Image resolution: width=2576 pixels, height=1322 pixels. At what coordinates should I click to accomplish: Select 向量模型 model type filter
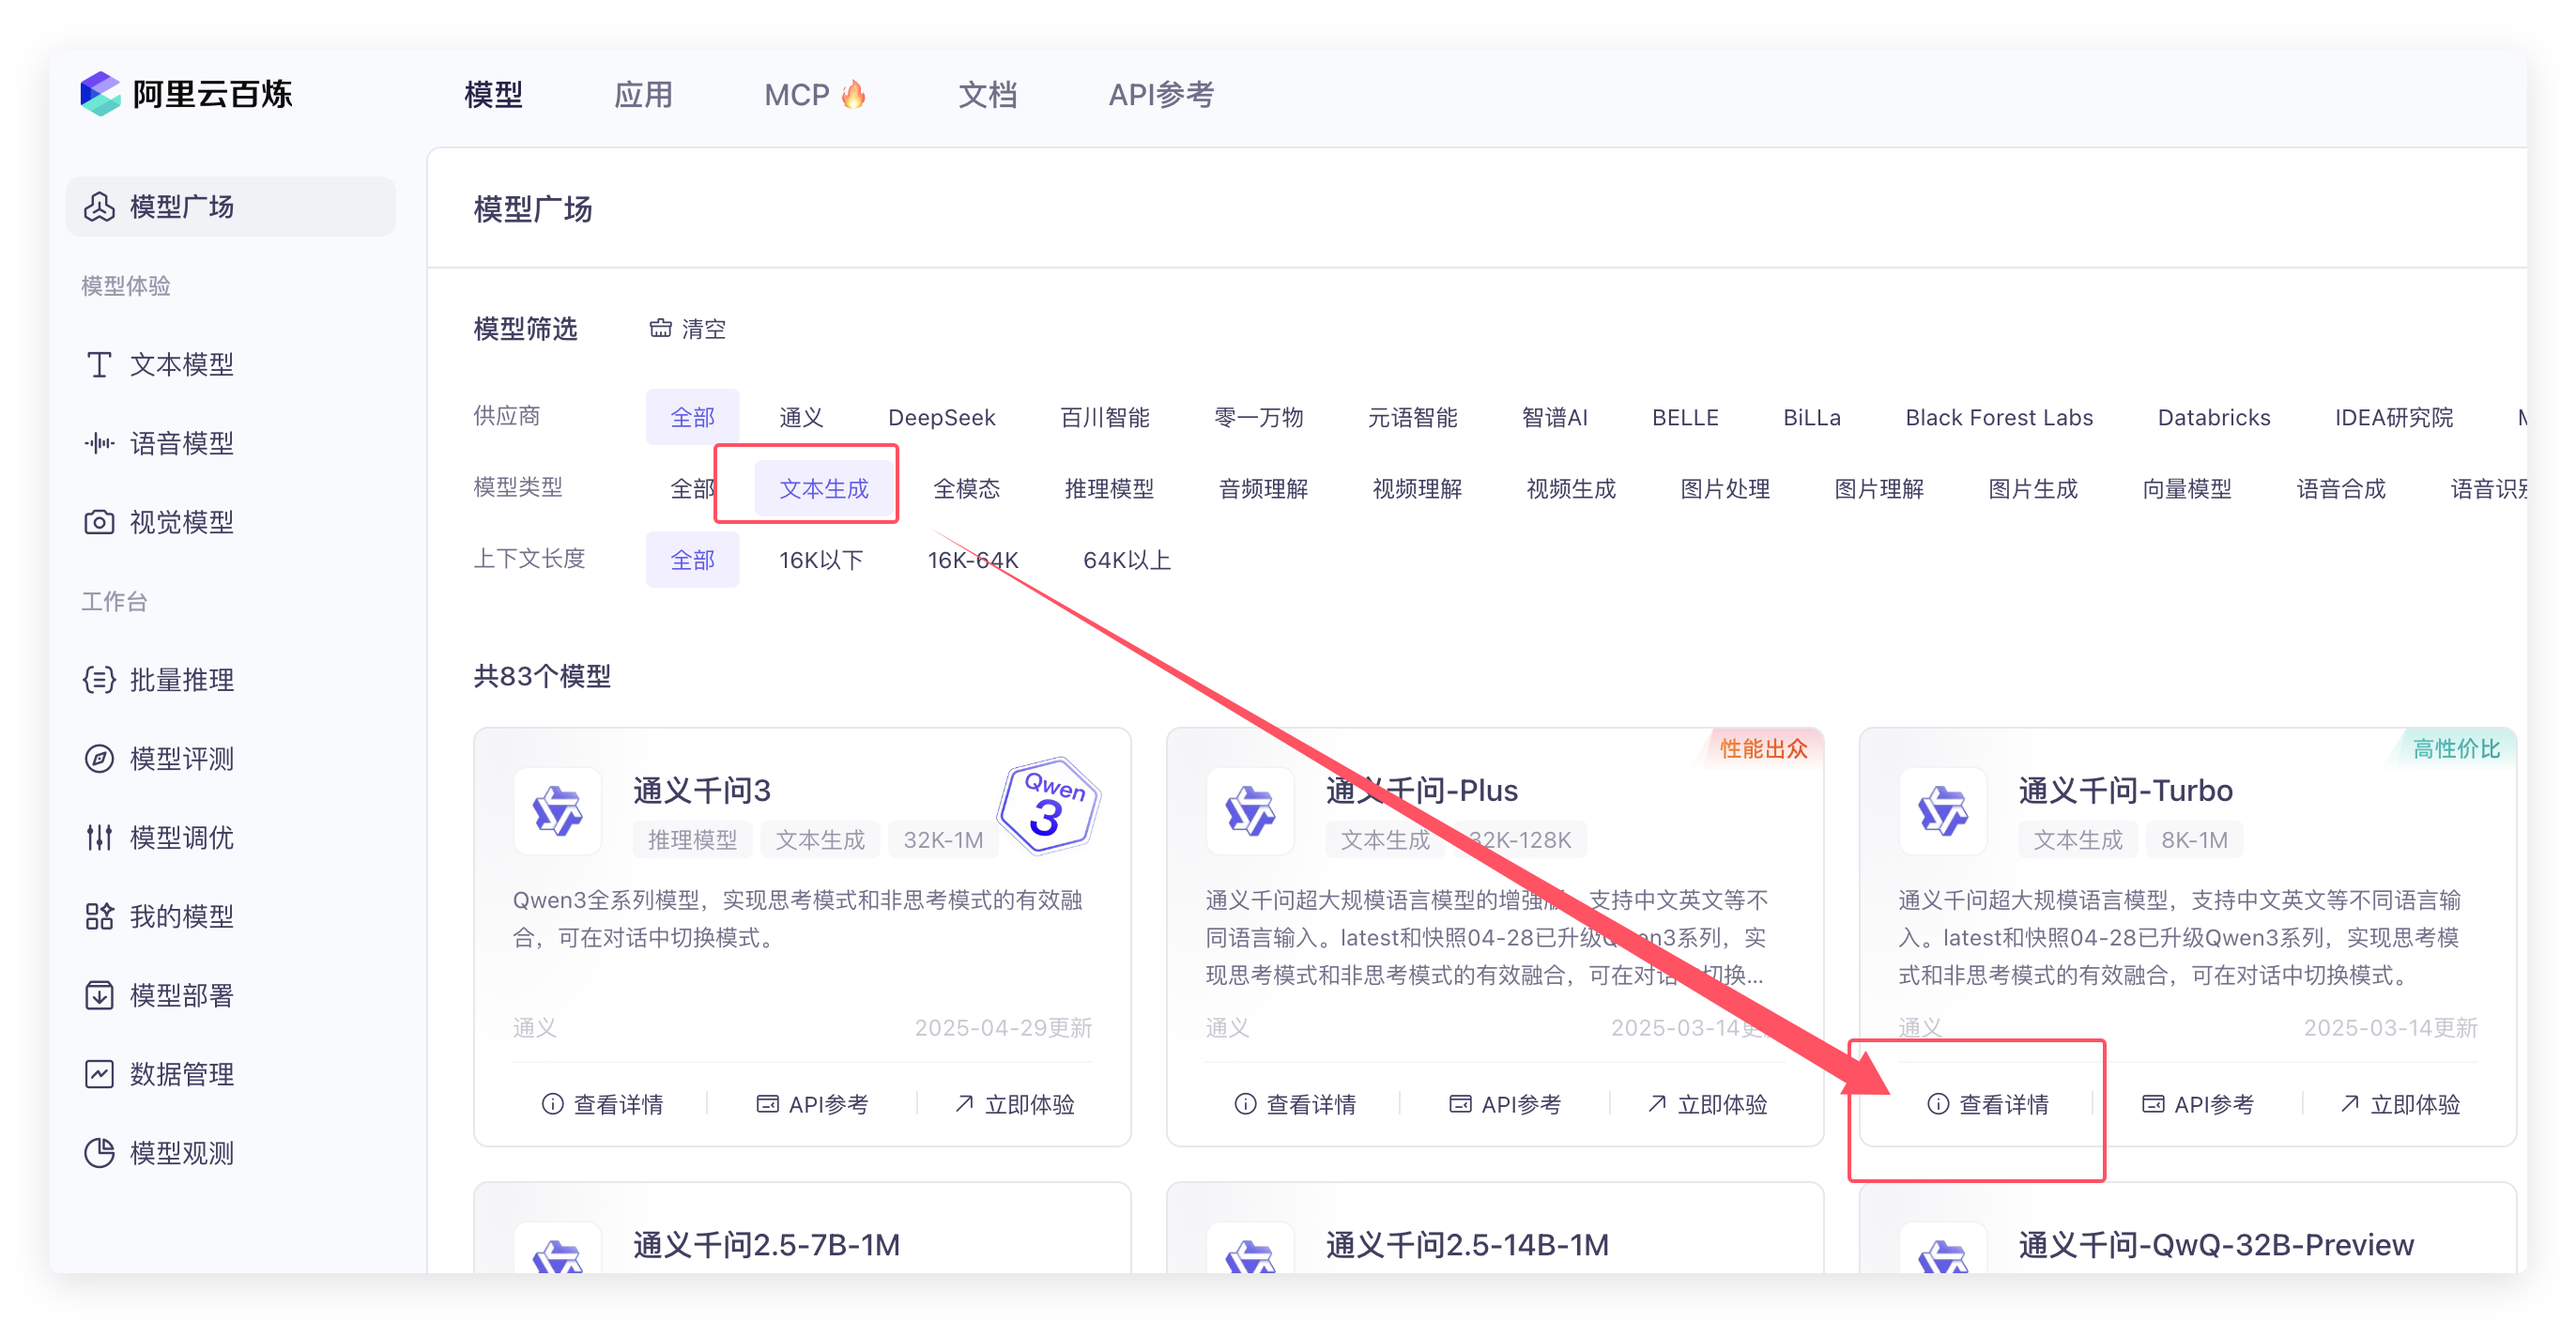[x=2187, y=488]
